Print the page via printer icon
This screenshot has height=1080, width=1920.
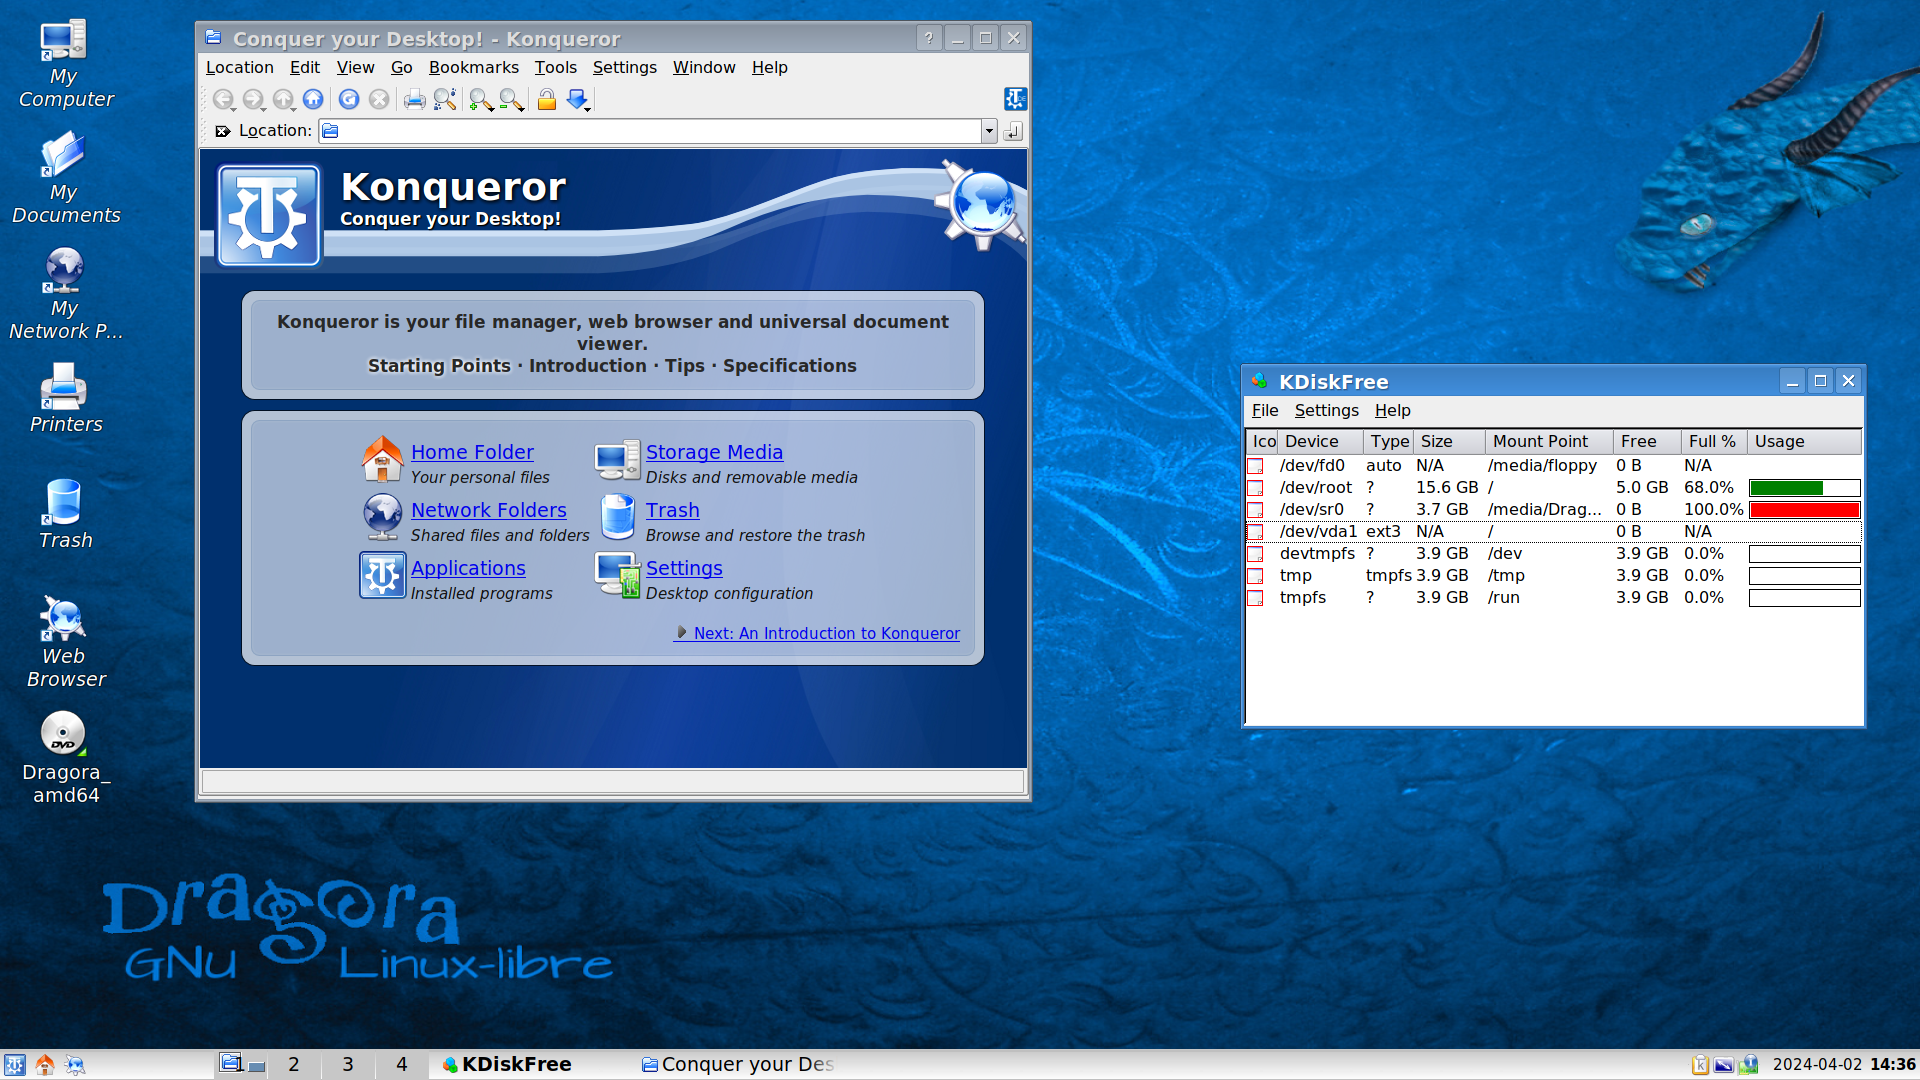(414, 99)
